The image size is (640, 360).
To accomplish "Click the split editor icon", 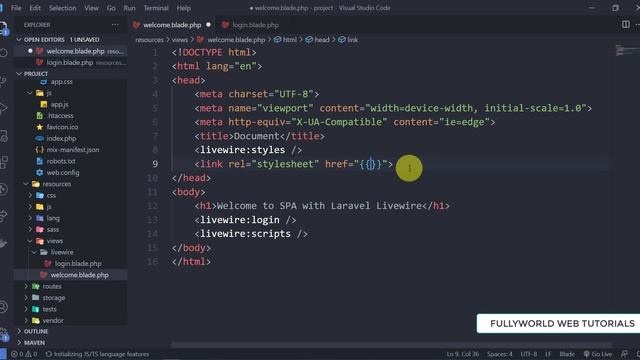I will click(x=625, y=24).
